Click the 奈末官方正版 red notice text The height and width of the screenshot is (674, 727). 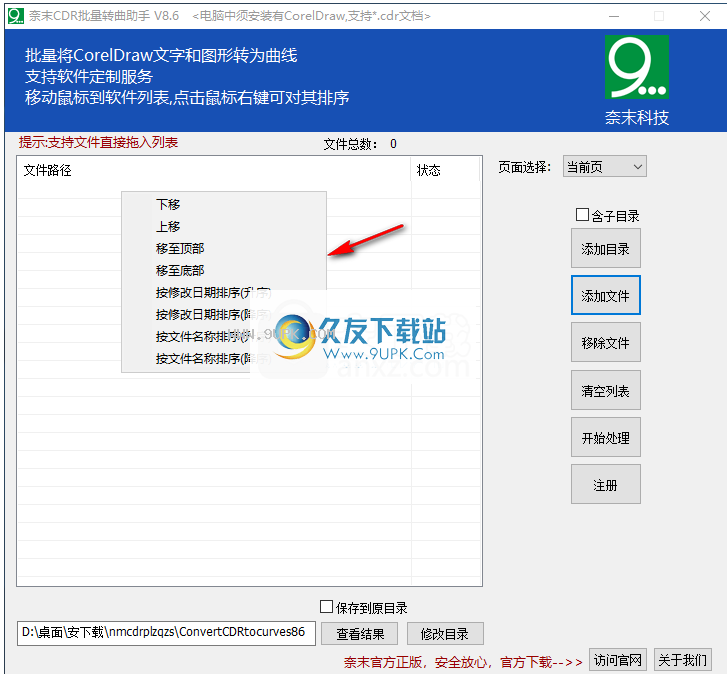(463, 662)
